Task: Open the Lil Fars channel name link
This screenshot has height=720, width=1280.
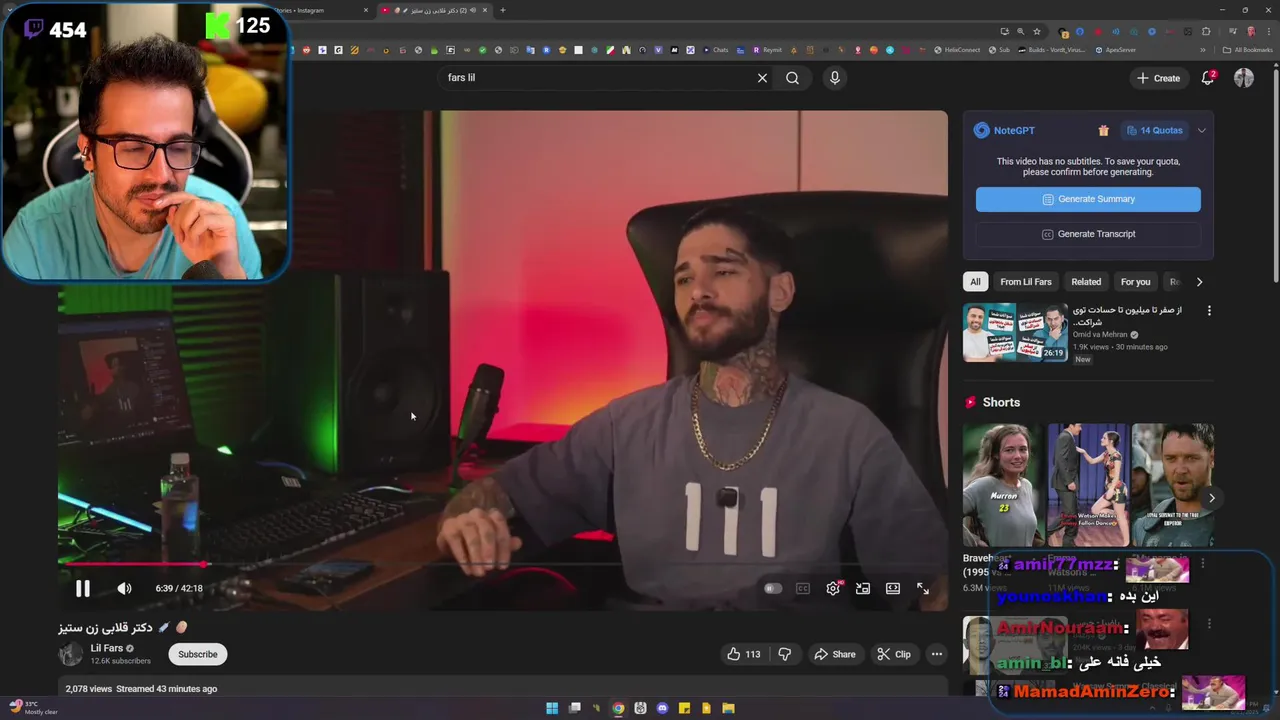Action: coord(107,648)
